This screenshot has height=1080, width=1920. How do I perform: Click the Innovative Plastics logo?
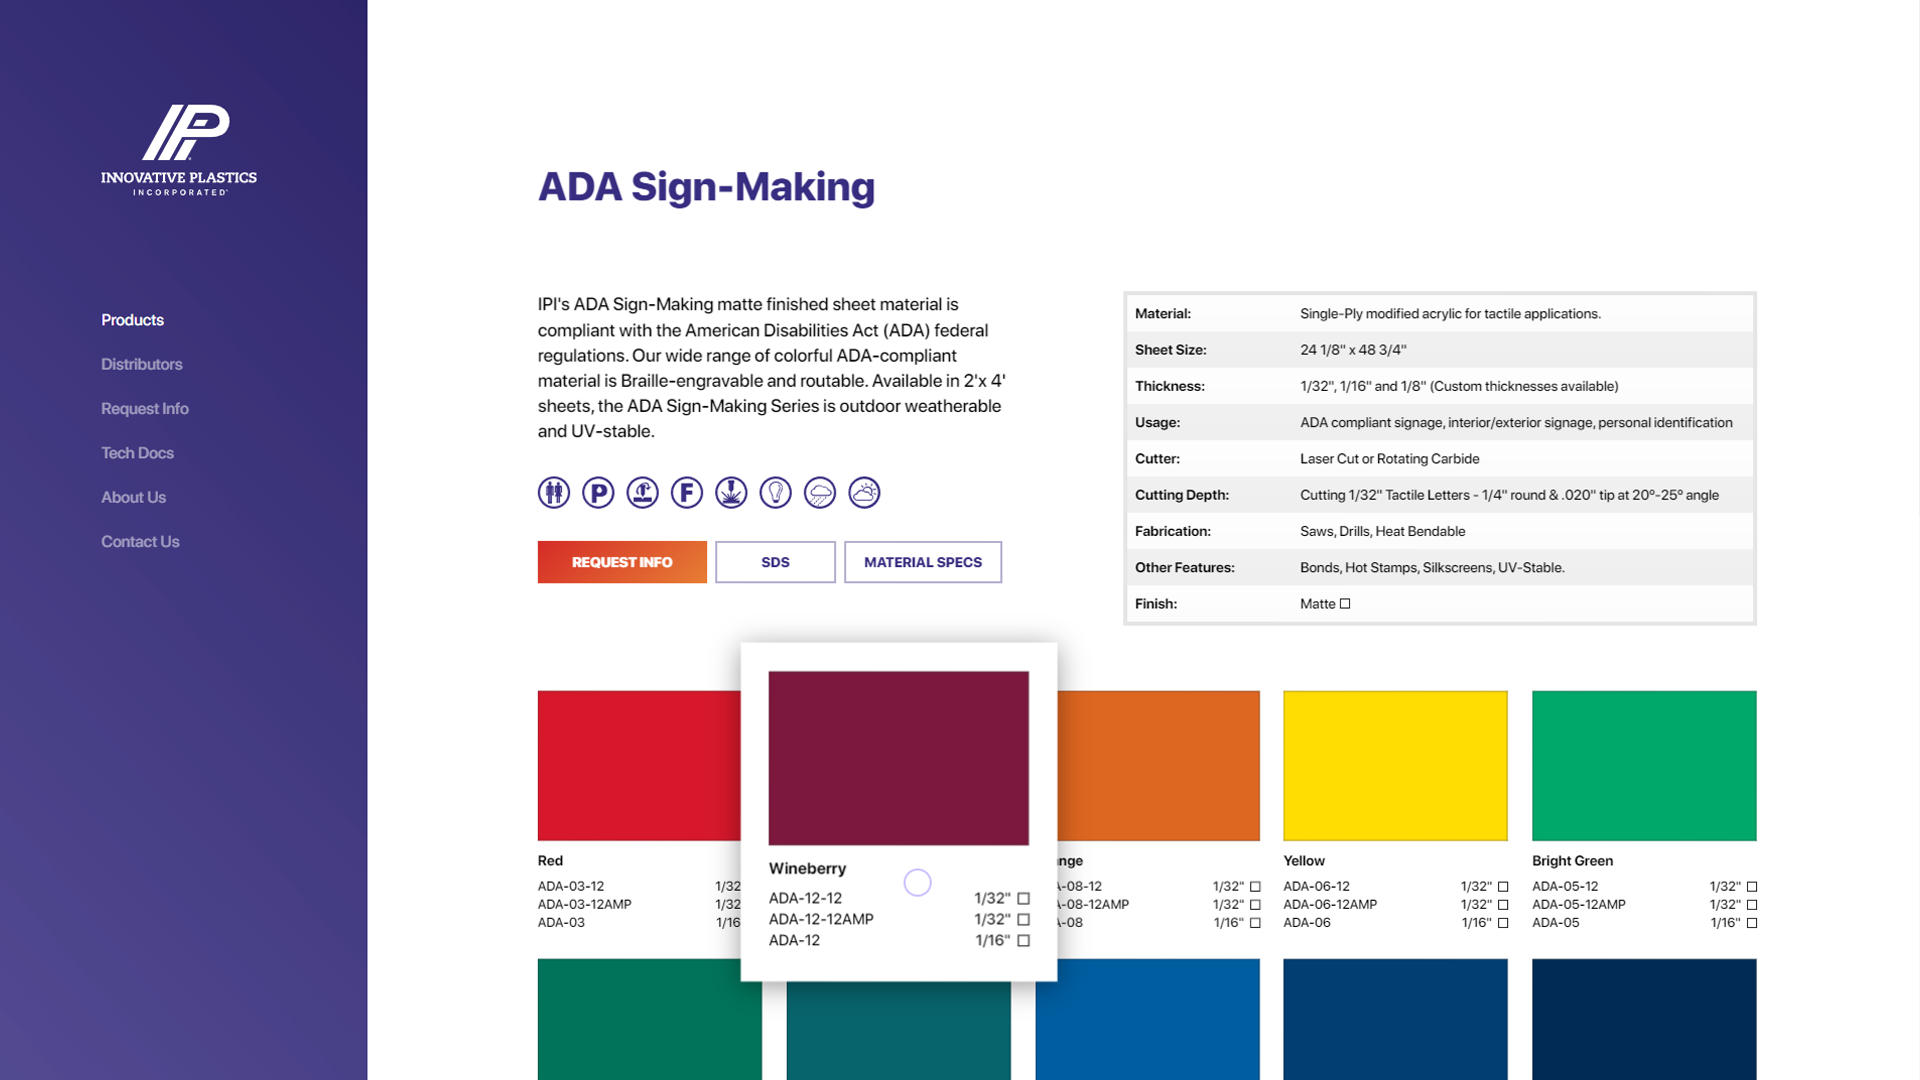[x=179, y=149]
